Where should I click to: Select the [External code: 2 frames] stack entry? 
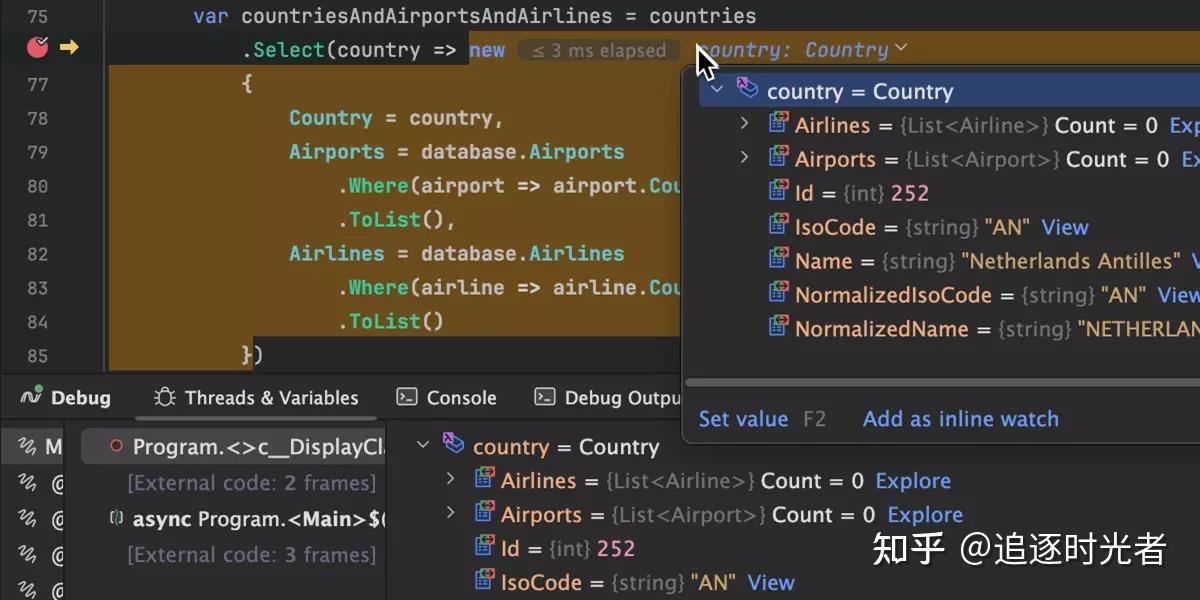click(252, 483)
